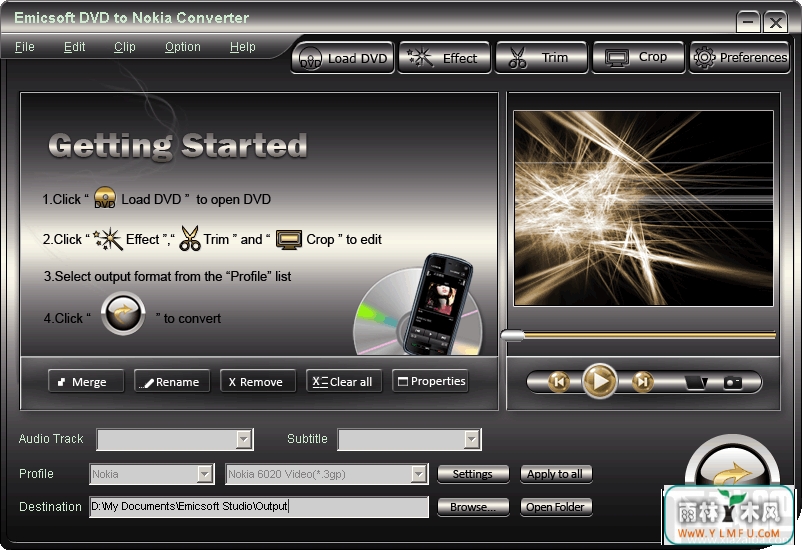Click the Remove button

point(258,381)
